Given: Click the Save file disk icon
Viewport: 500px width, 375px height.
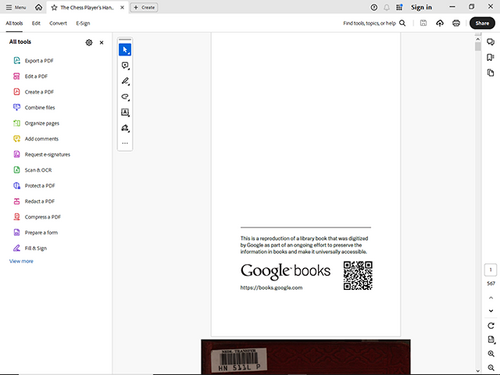Looking at the screenshot, I should pyautogui.click(x=423, y=23).
